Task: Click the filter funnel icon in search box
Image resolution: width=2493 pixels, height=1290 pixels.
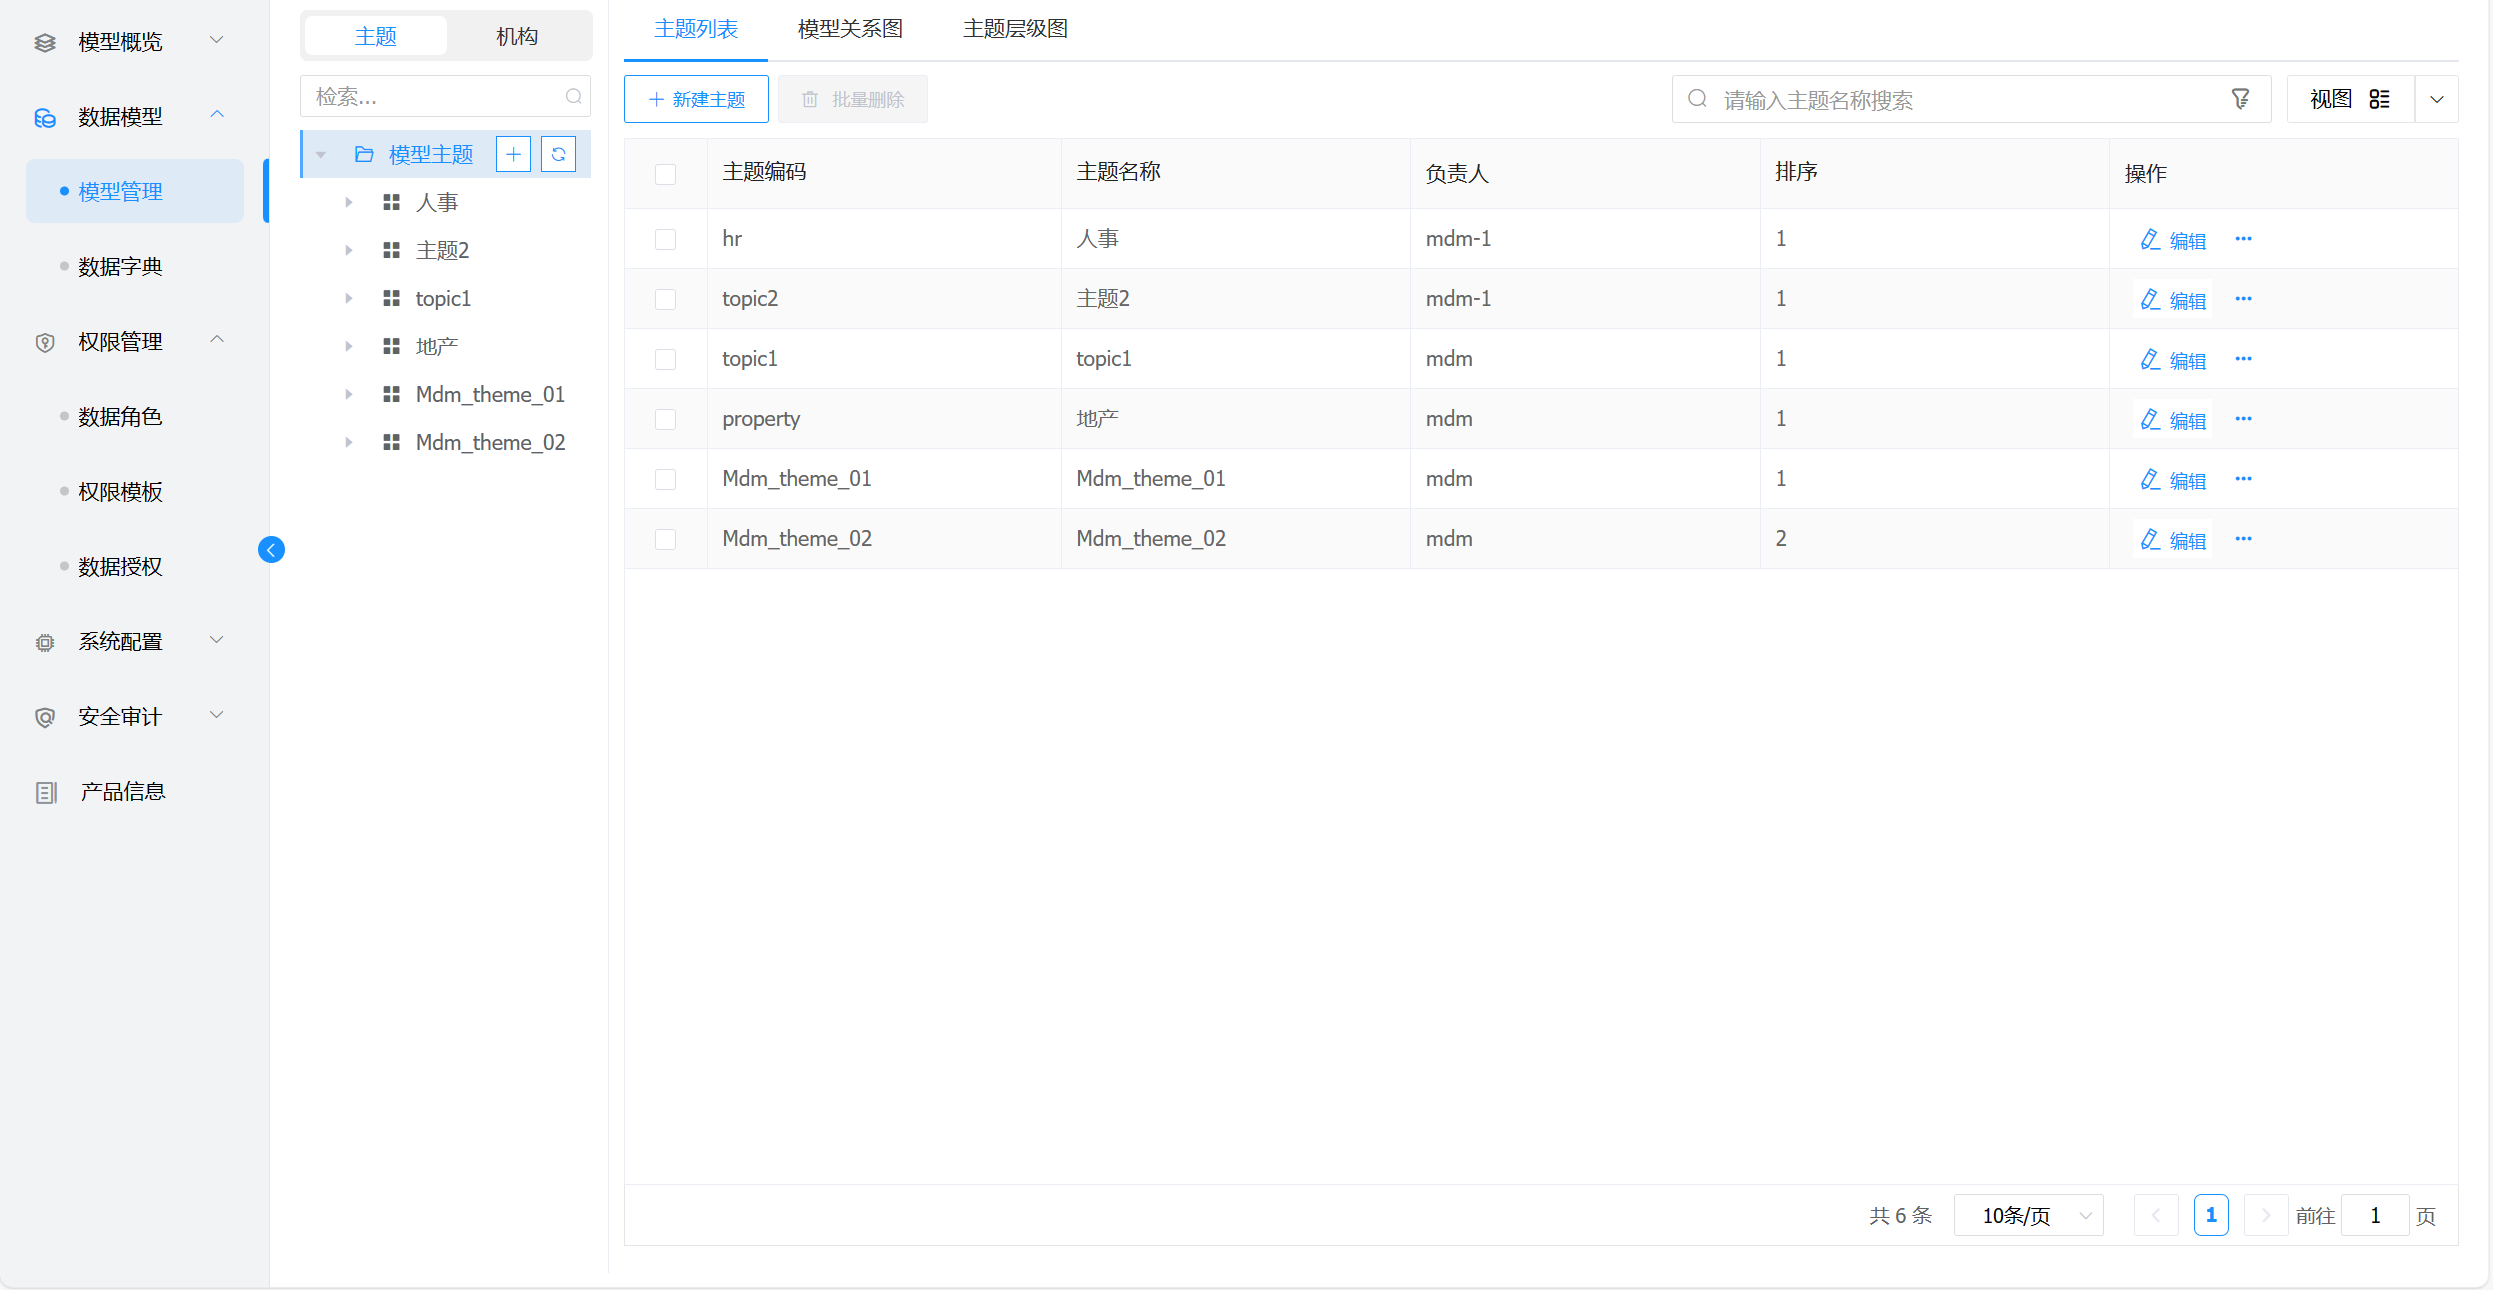Action: 2240,99
